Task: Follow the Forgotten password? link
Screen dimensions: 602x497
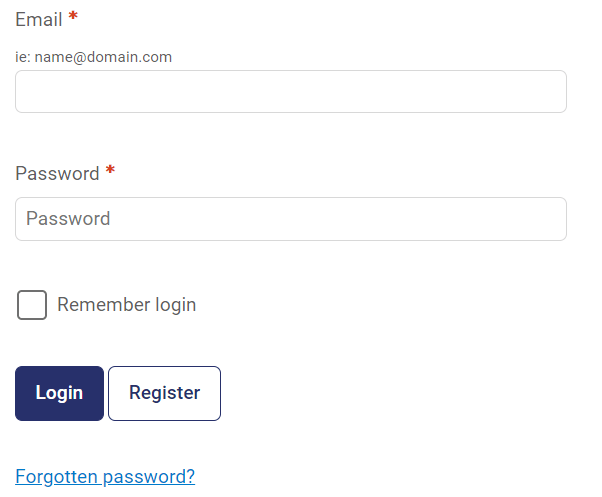Action: (x=105, y=477)
